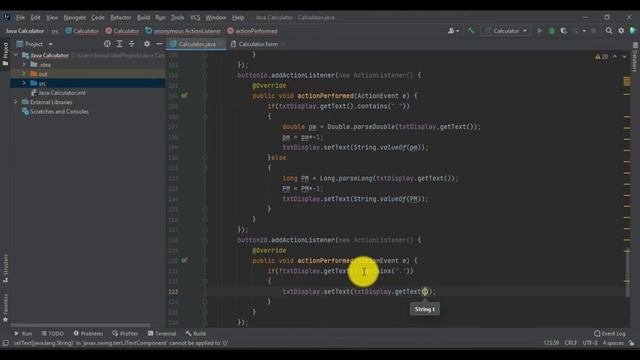Image resolution: width=640 pixels, height=360 pixels.
Task: Expand the src folder in project tree
Action: (24, 83)
